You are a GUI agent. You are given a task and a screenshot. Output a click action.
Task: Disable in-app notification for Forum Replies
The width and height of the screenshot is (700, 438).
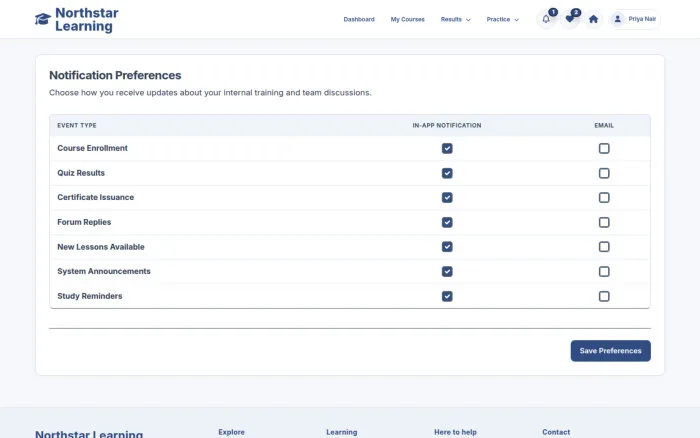[x=447, y=222]
